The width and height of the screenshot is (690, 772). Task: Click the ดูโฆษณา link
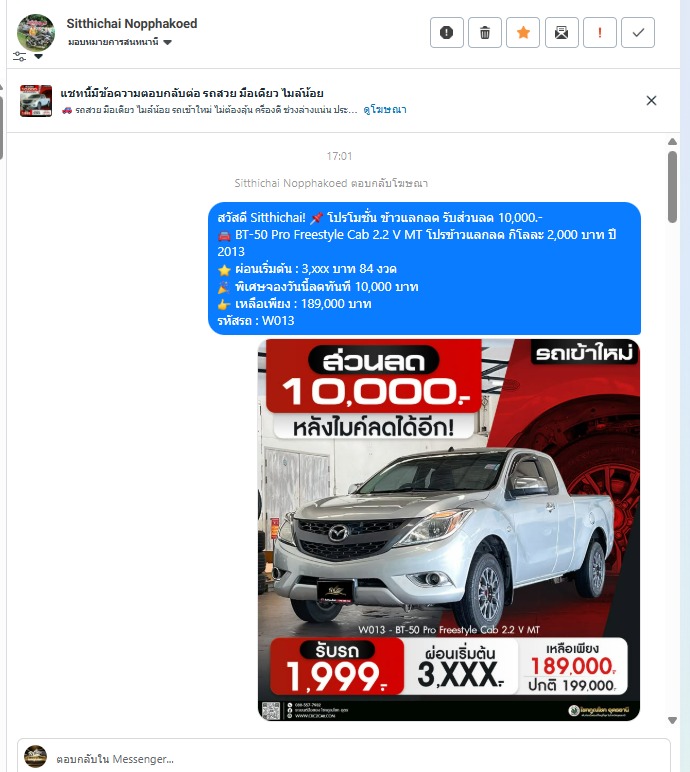(x=385, y=109)
